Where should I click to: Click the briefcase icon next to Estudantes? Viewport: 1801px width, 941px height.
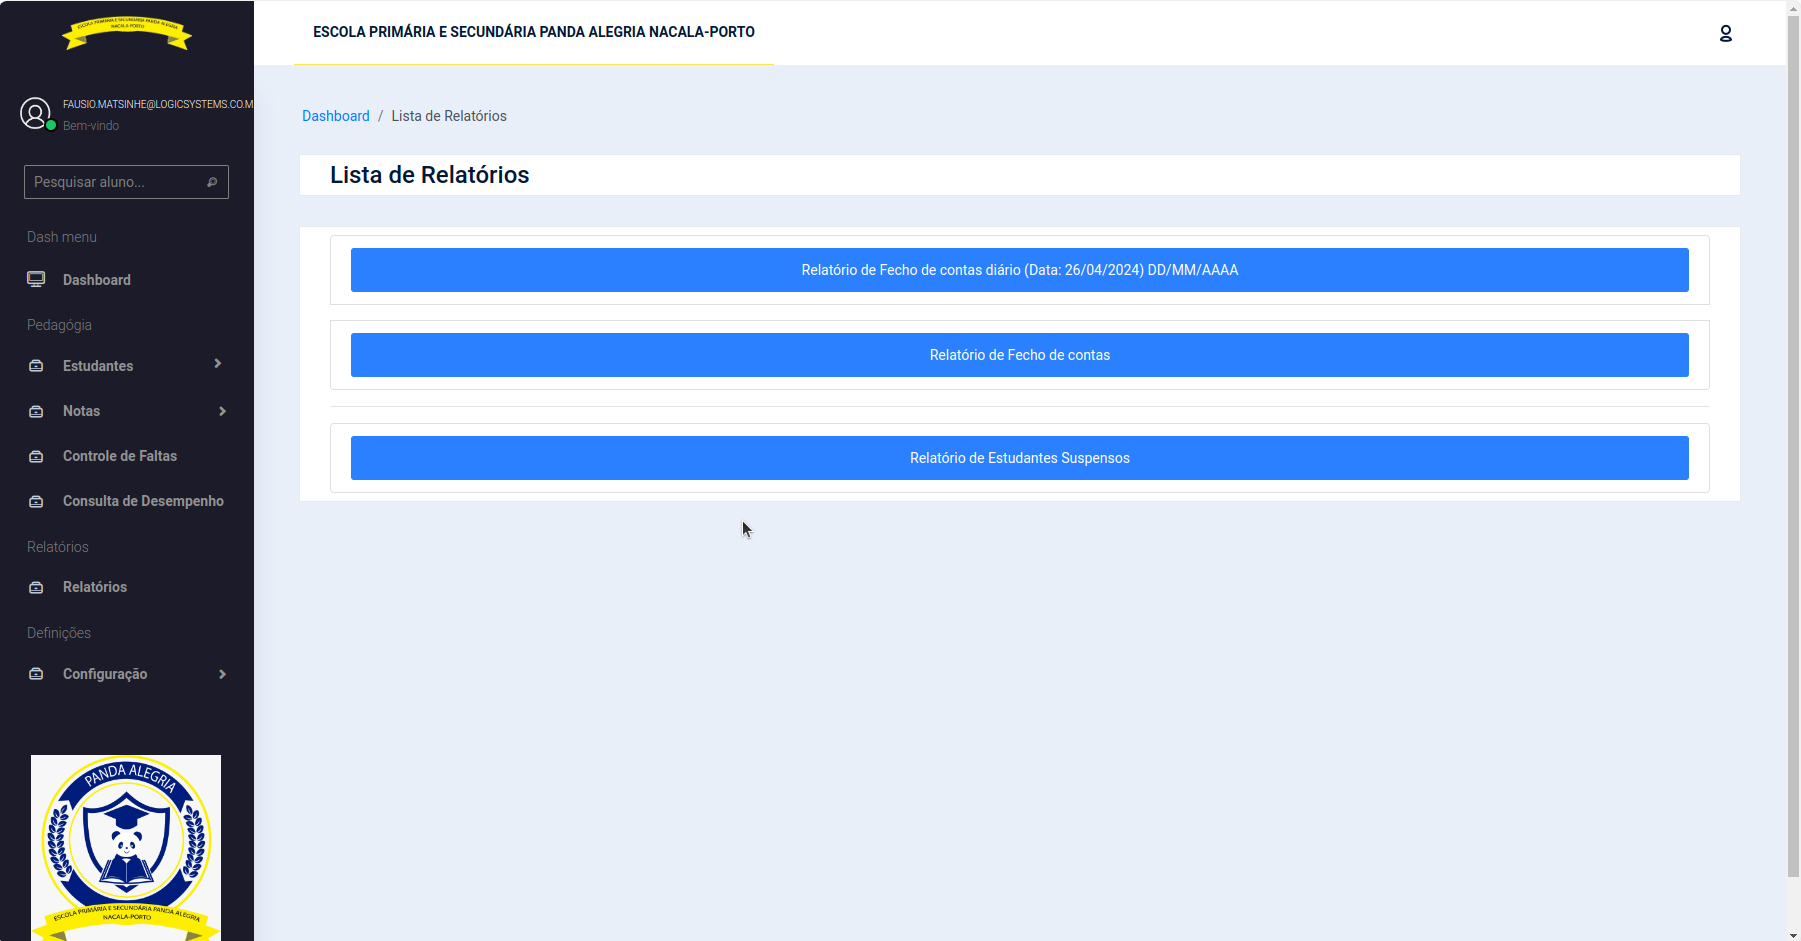36,366
